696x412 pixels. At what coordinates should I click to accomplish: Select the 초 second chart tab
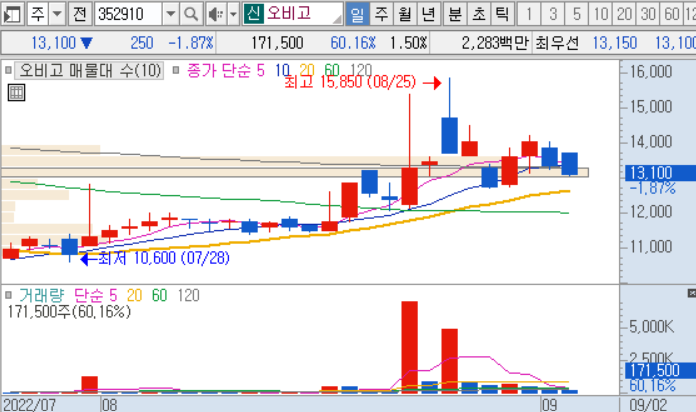tap(479, 14)
